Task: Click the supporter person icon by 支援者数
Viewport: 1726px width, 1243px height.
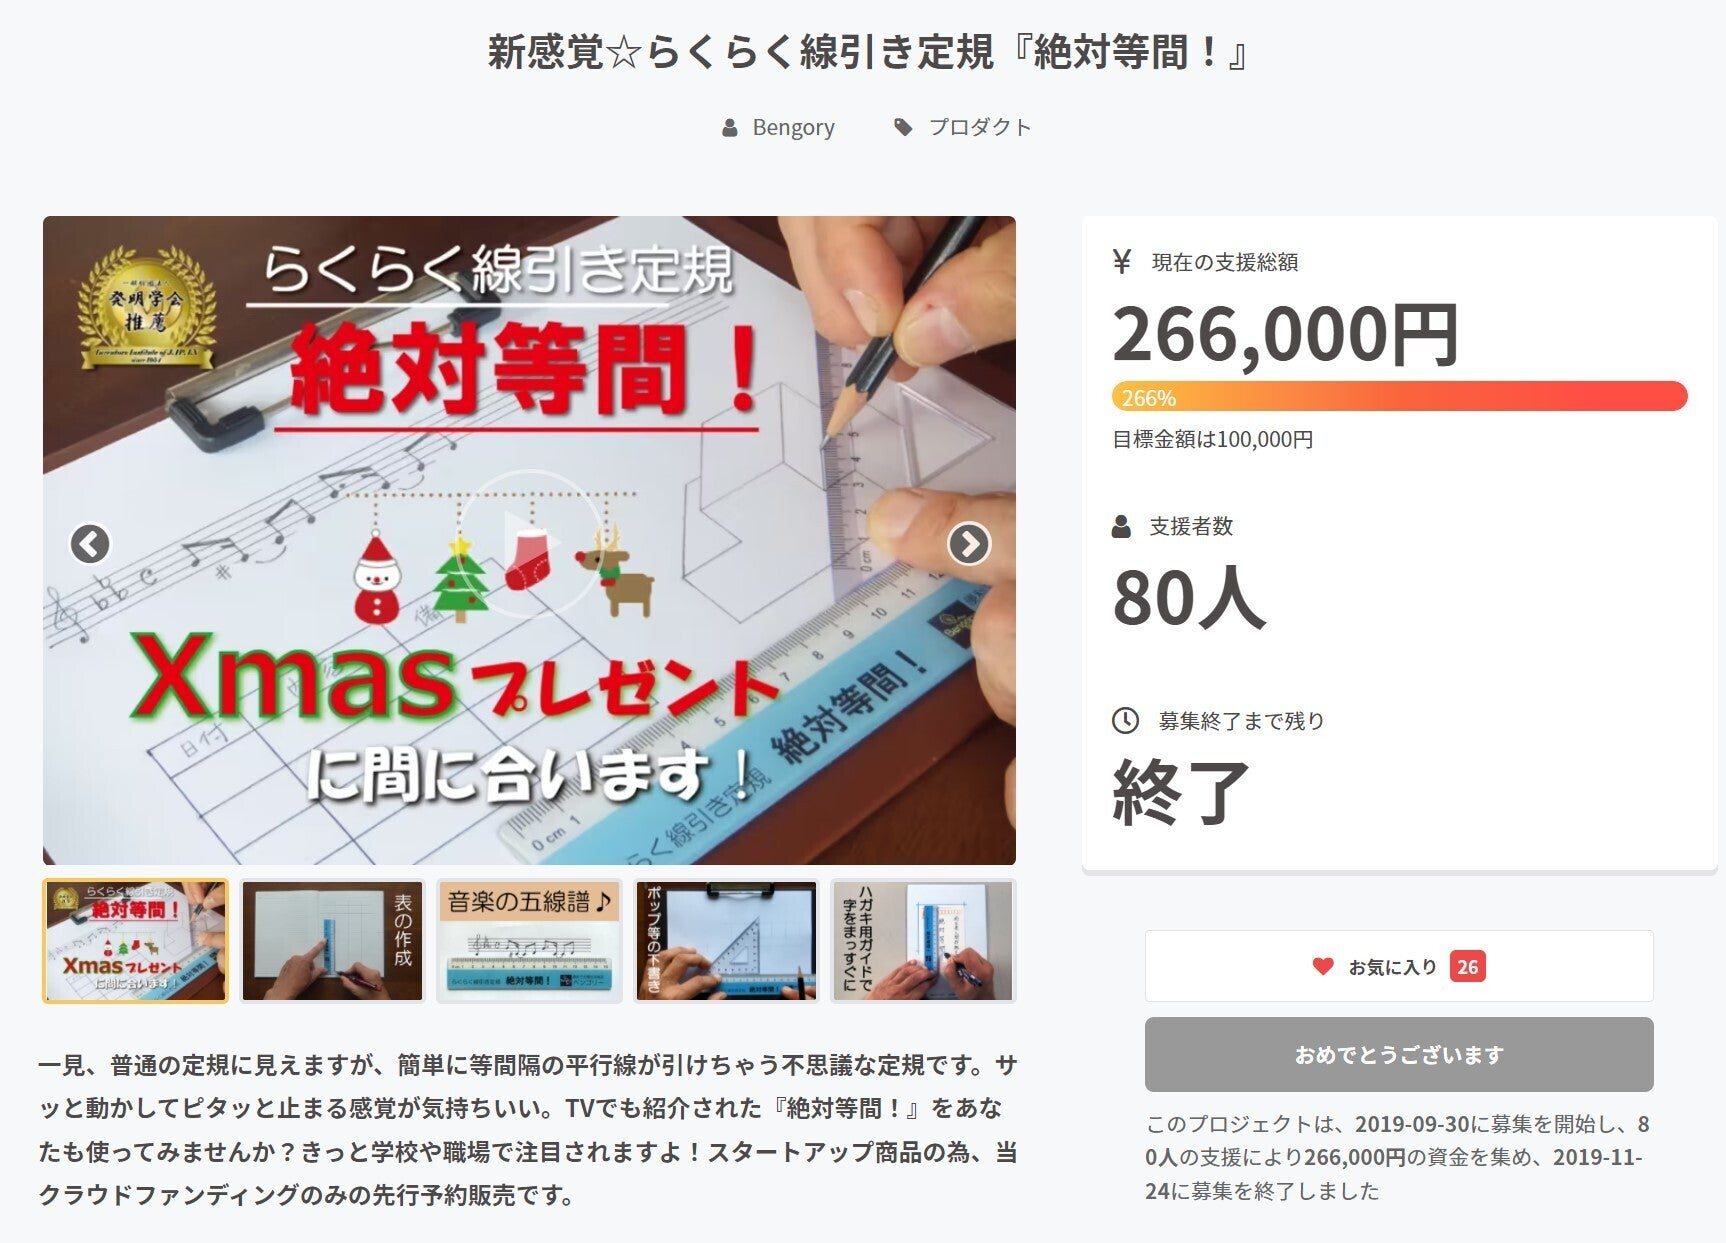Action: (1122, 526)
